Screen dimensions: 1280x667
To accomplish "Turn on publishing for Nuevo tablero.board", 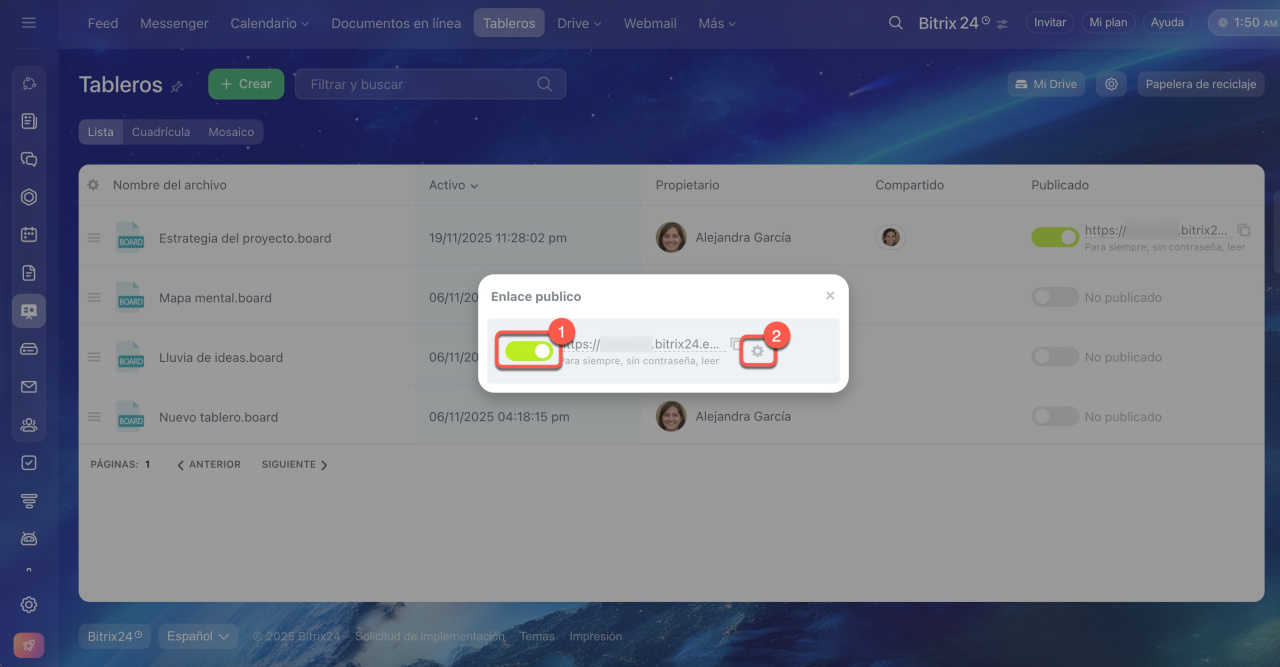I will point(1054,417).
